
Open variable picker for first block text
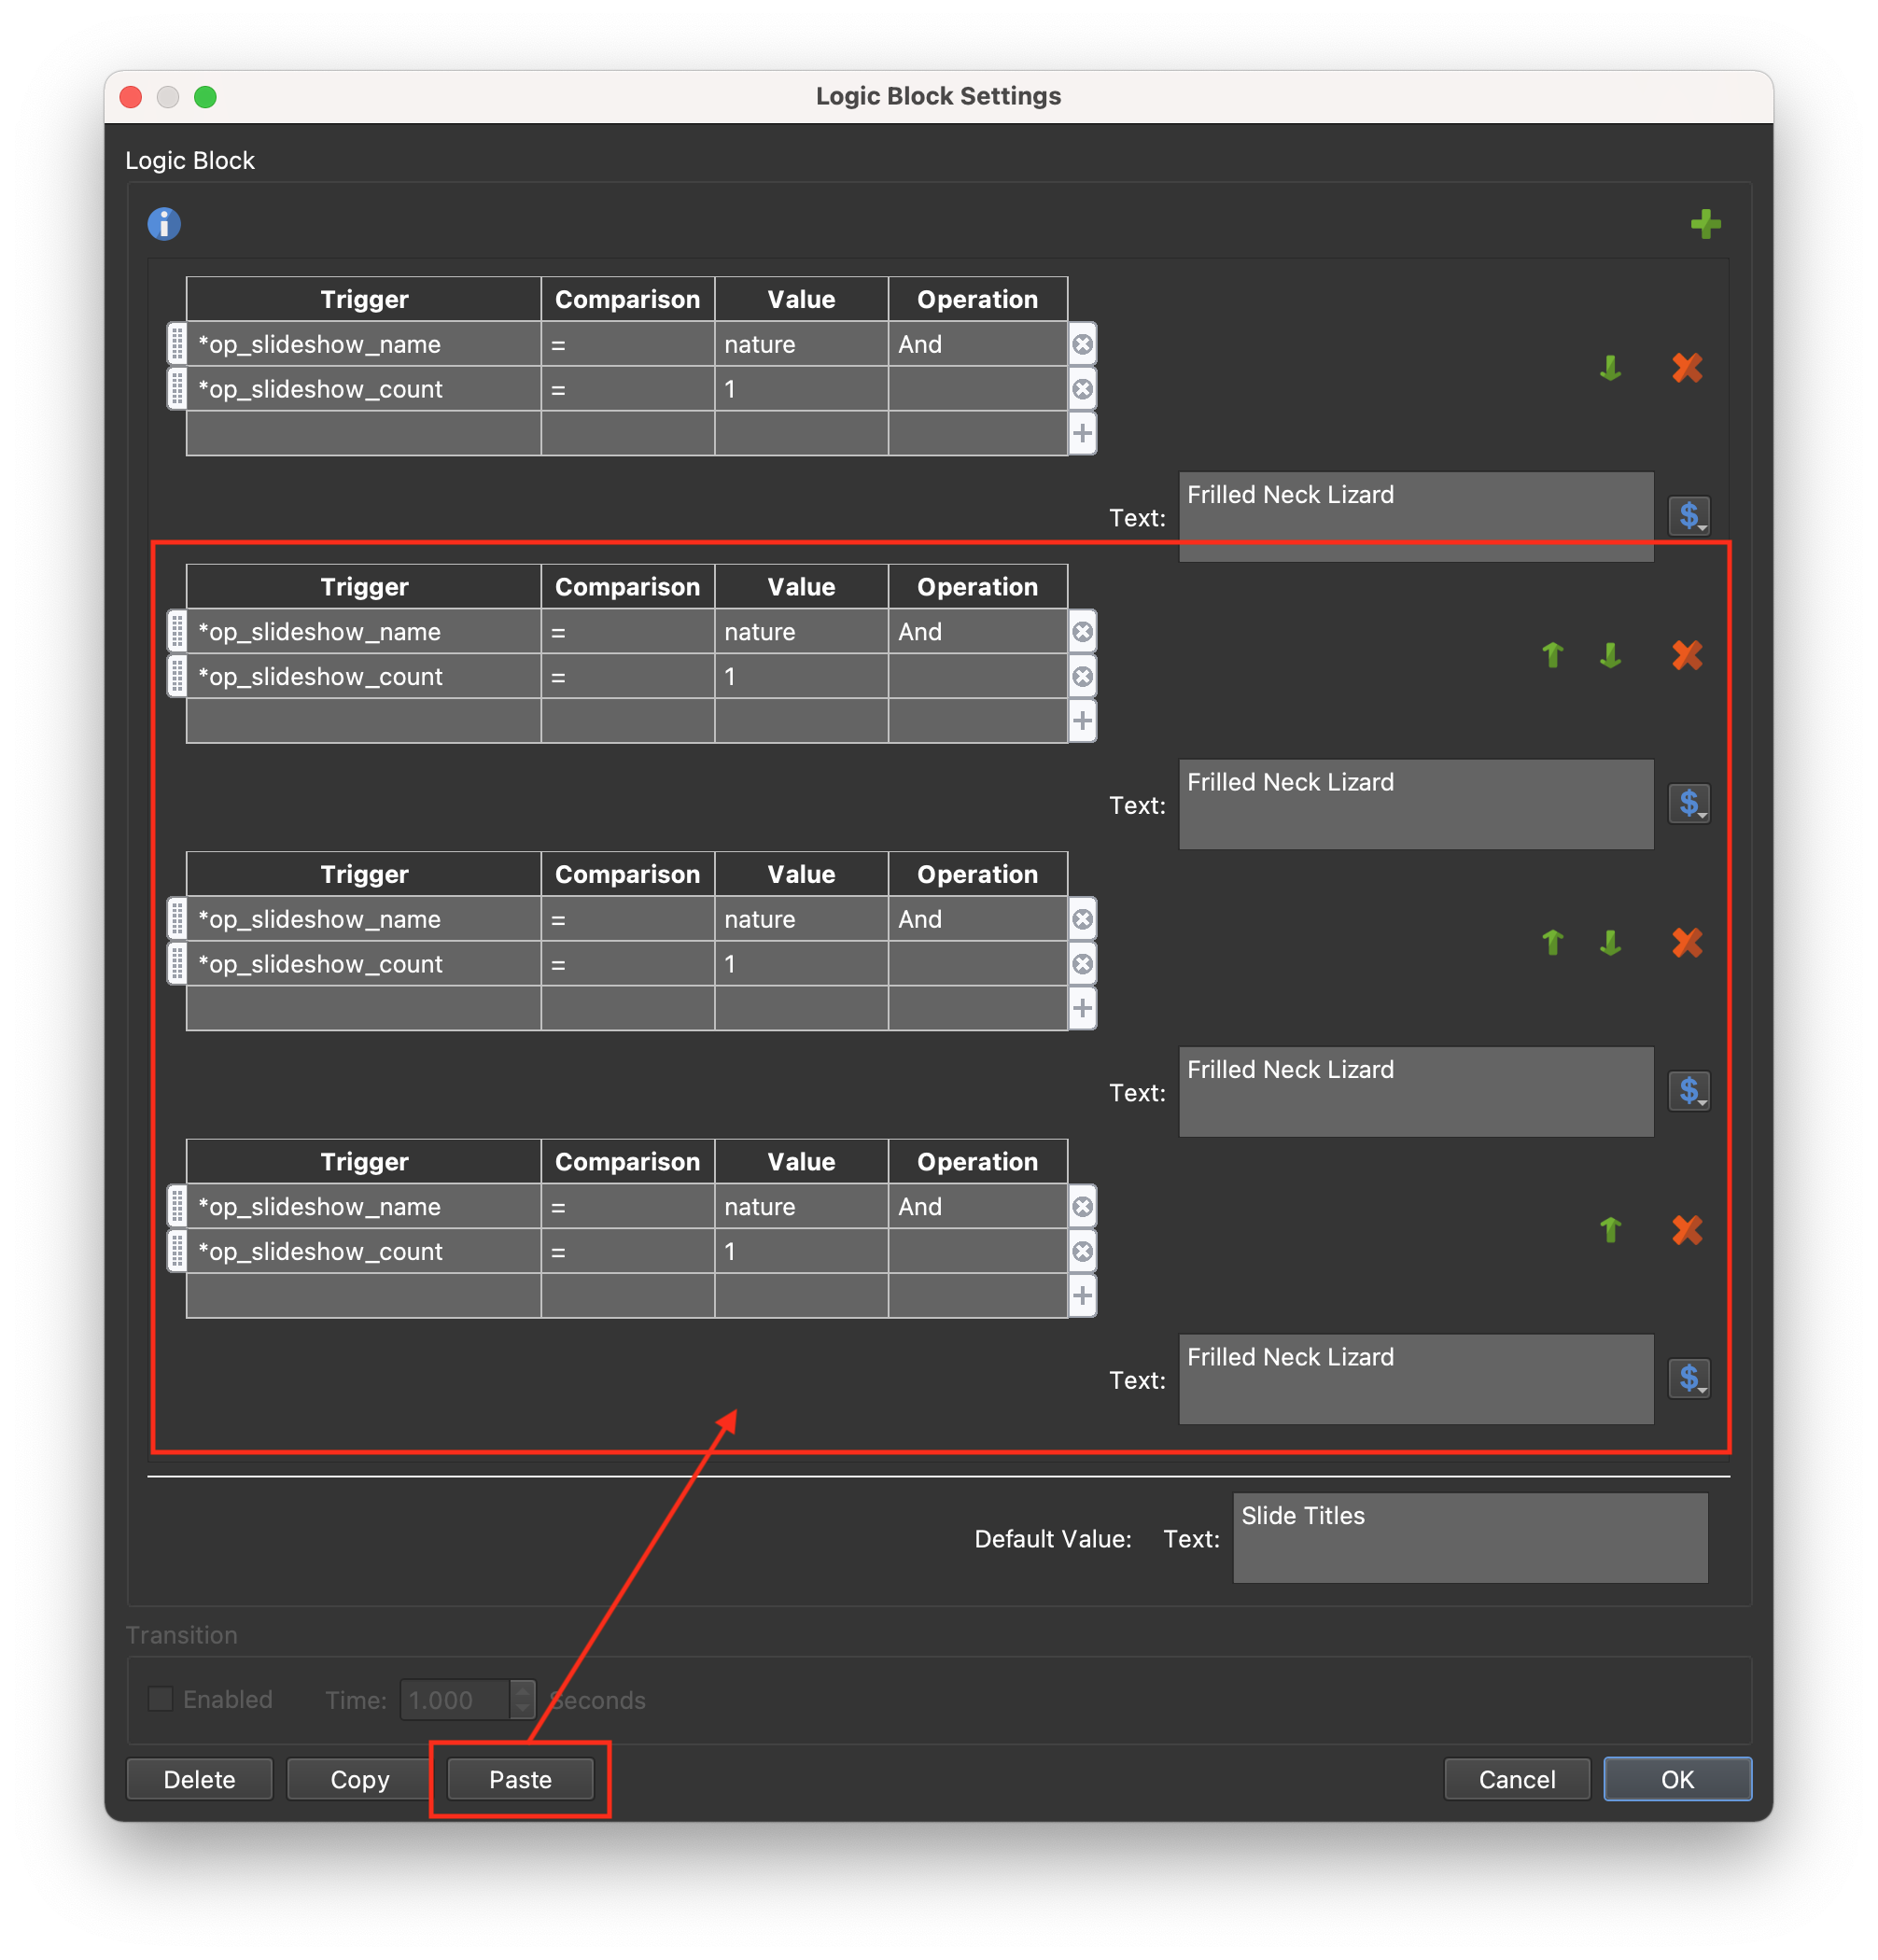(1689, 516)
